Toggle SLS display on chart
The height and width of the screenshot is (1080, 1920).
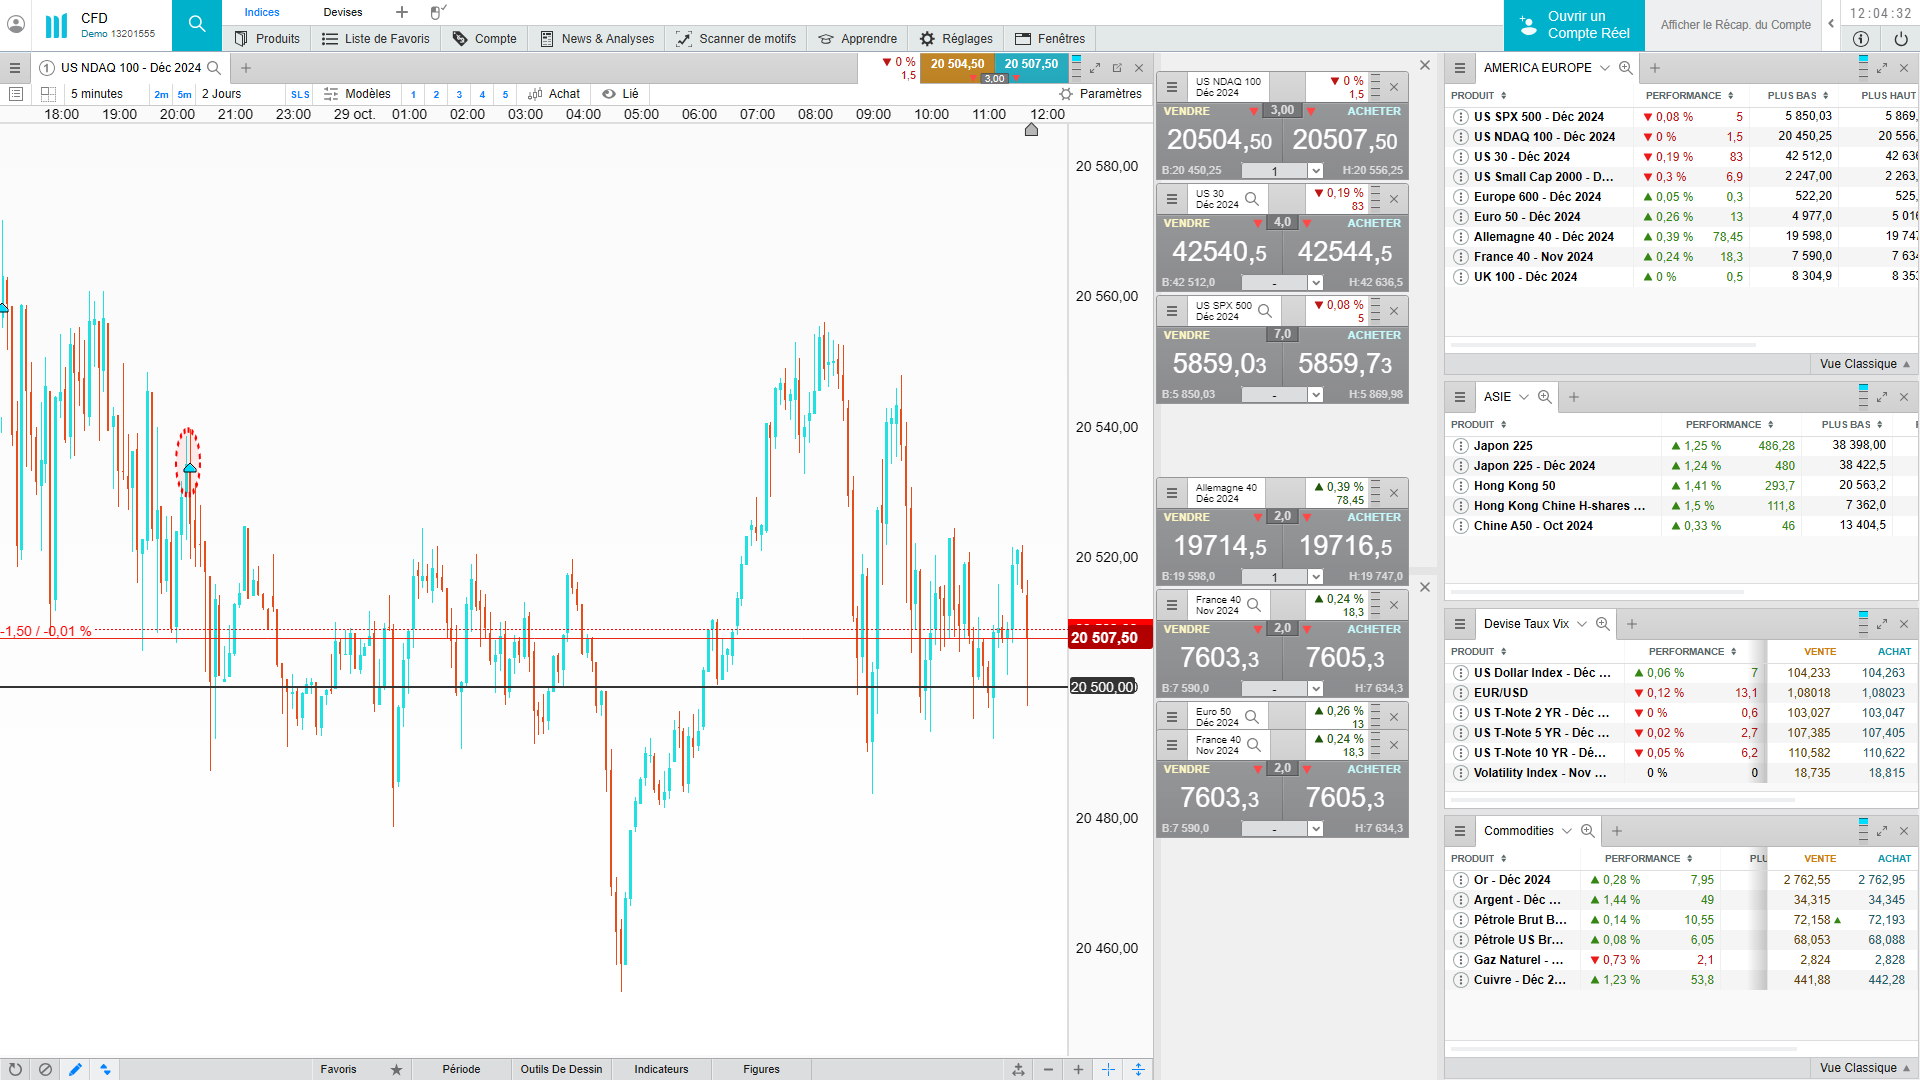(x=300, y=94)
